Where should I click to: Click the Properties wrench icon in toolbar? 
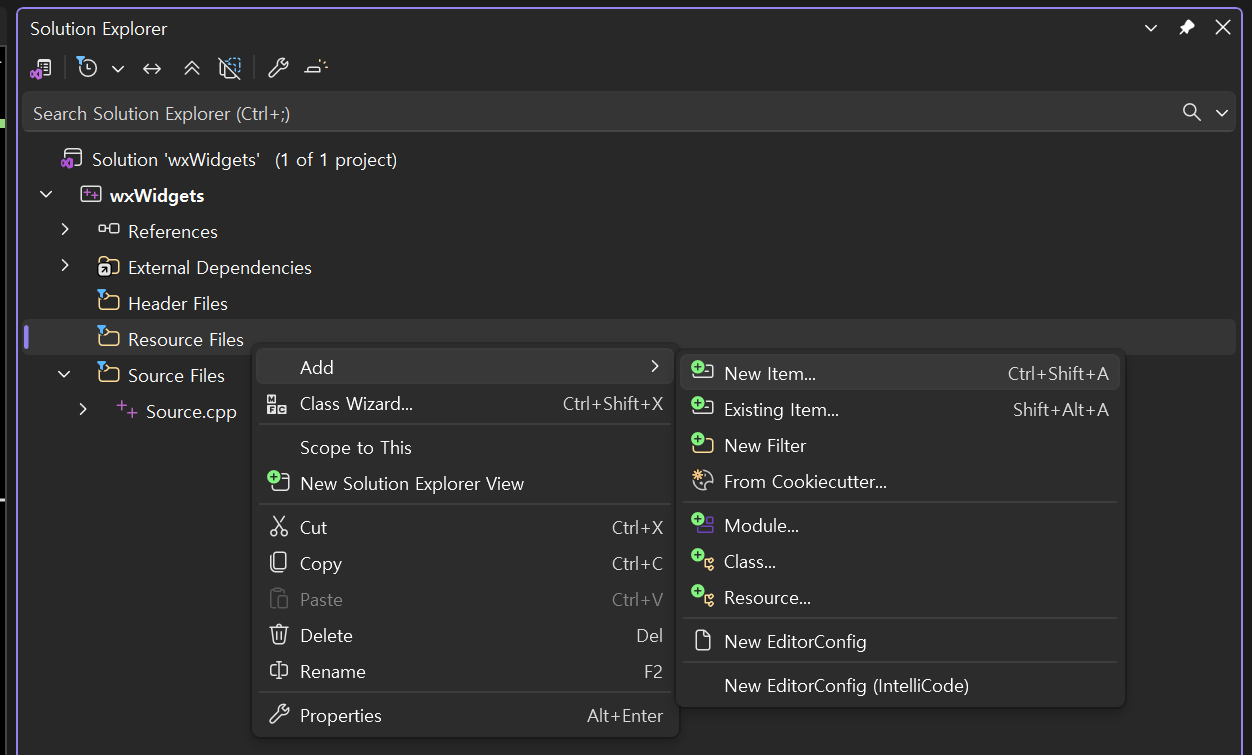tap(278, 68)
